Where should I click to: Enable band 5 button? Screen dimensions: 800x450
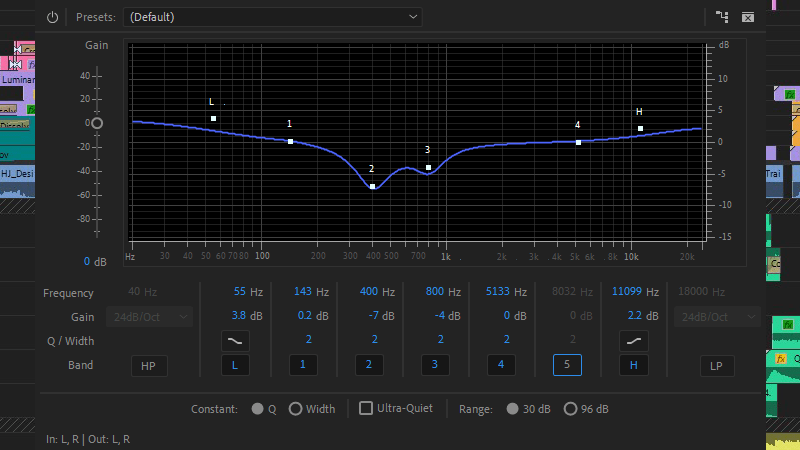click(x=567, y=365)
